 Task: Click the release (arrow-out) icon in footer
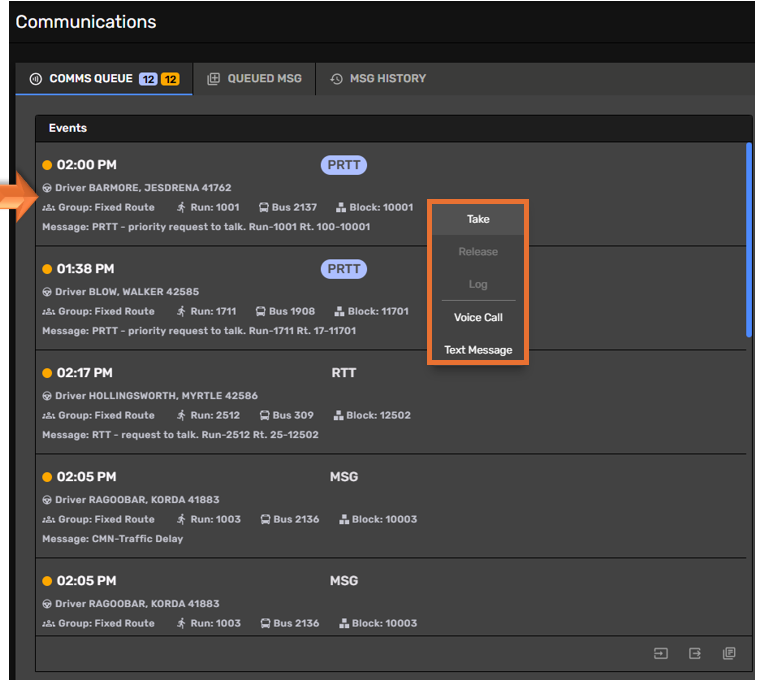tap(695, 653)
